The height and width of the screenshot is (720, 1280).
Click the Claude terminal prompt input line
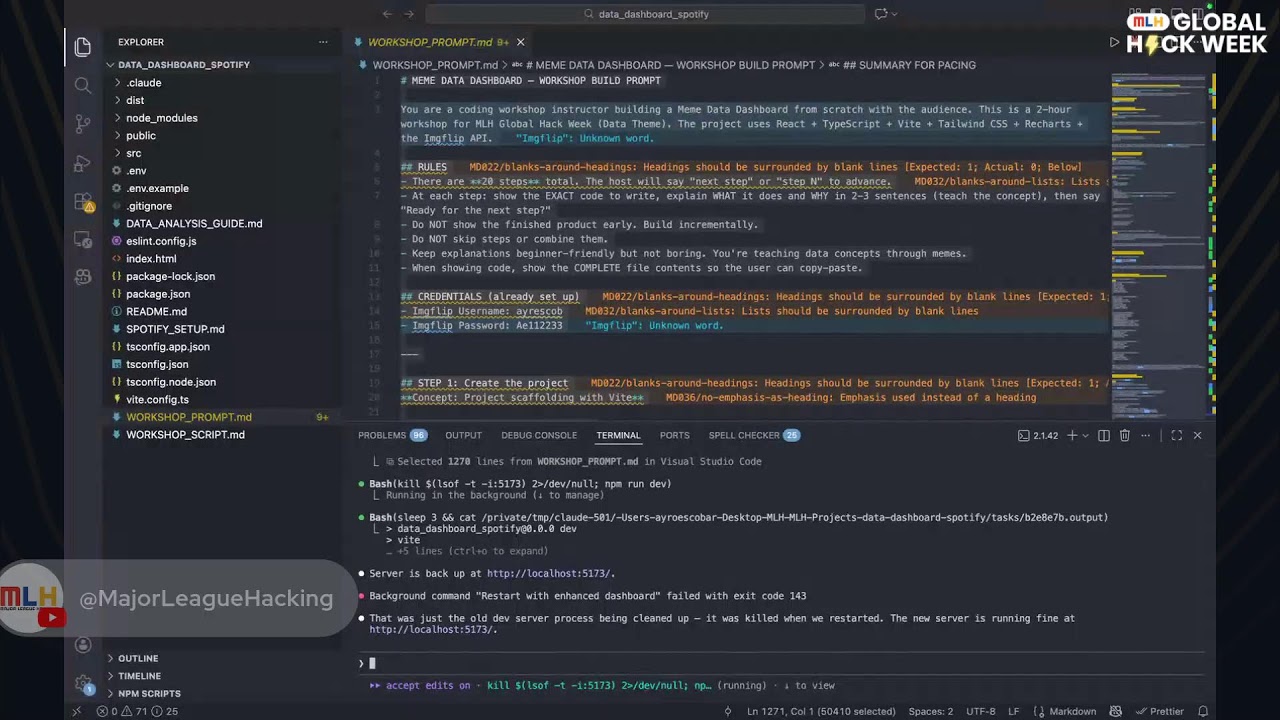(x=780, y=663)
